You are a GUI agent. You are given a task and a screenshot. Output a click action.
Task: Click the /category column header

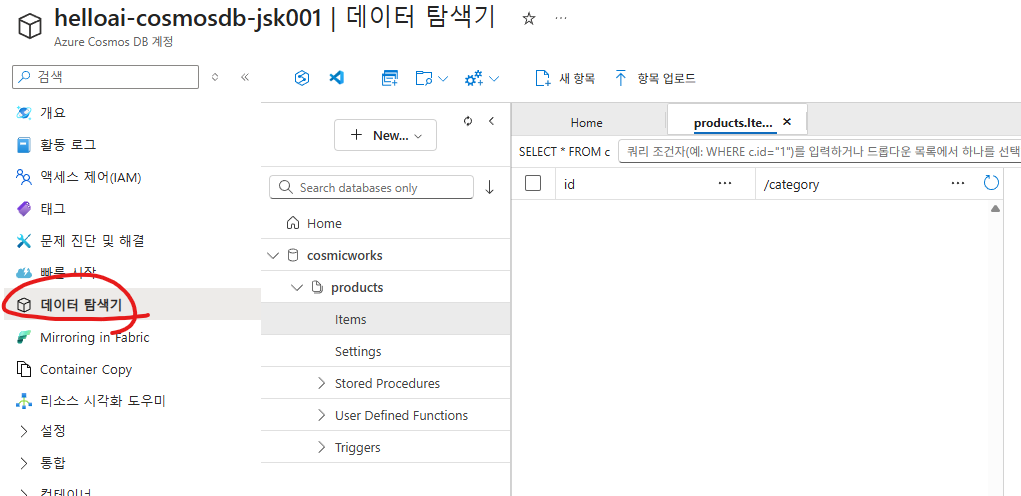point(791,184)
